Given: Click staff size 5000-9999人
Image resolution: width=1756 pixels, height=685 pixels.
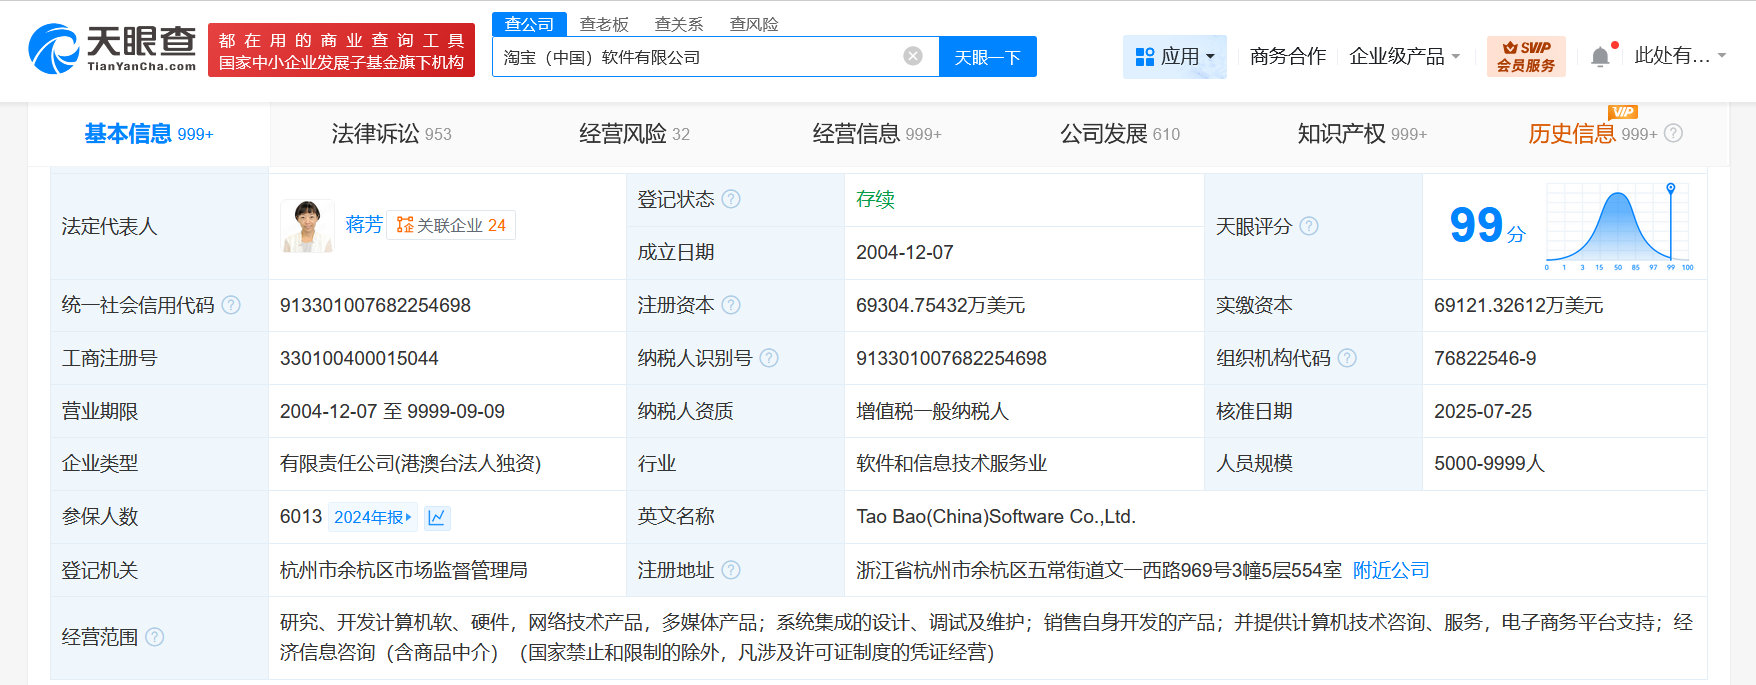Looking at the screenshot, I should [1489, 464].
